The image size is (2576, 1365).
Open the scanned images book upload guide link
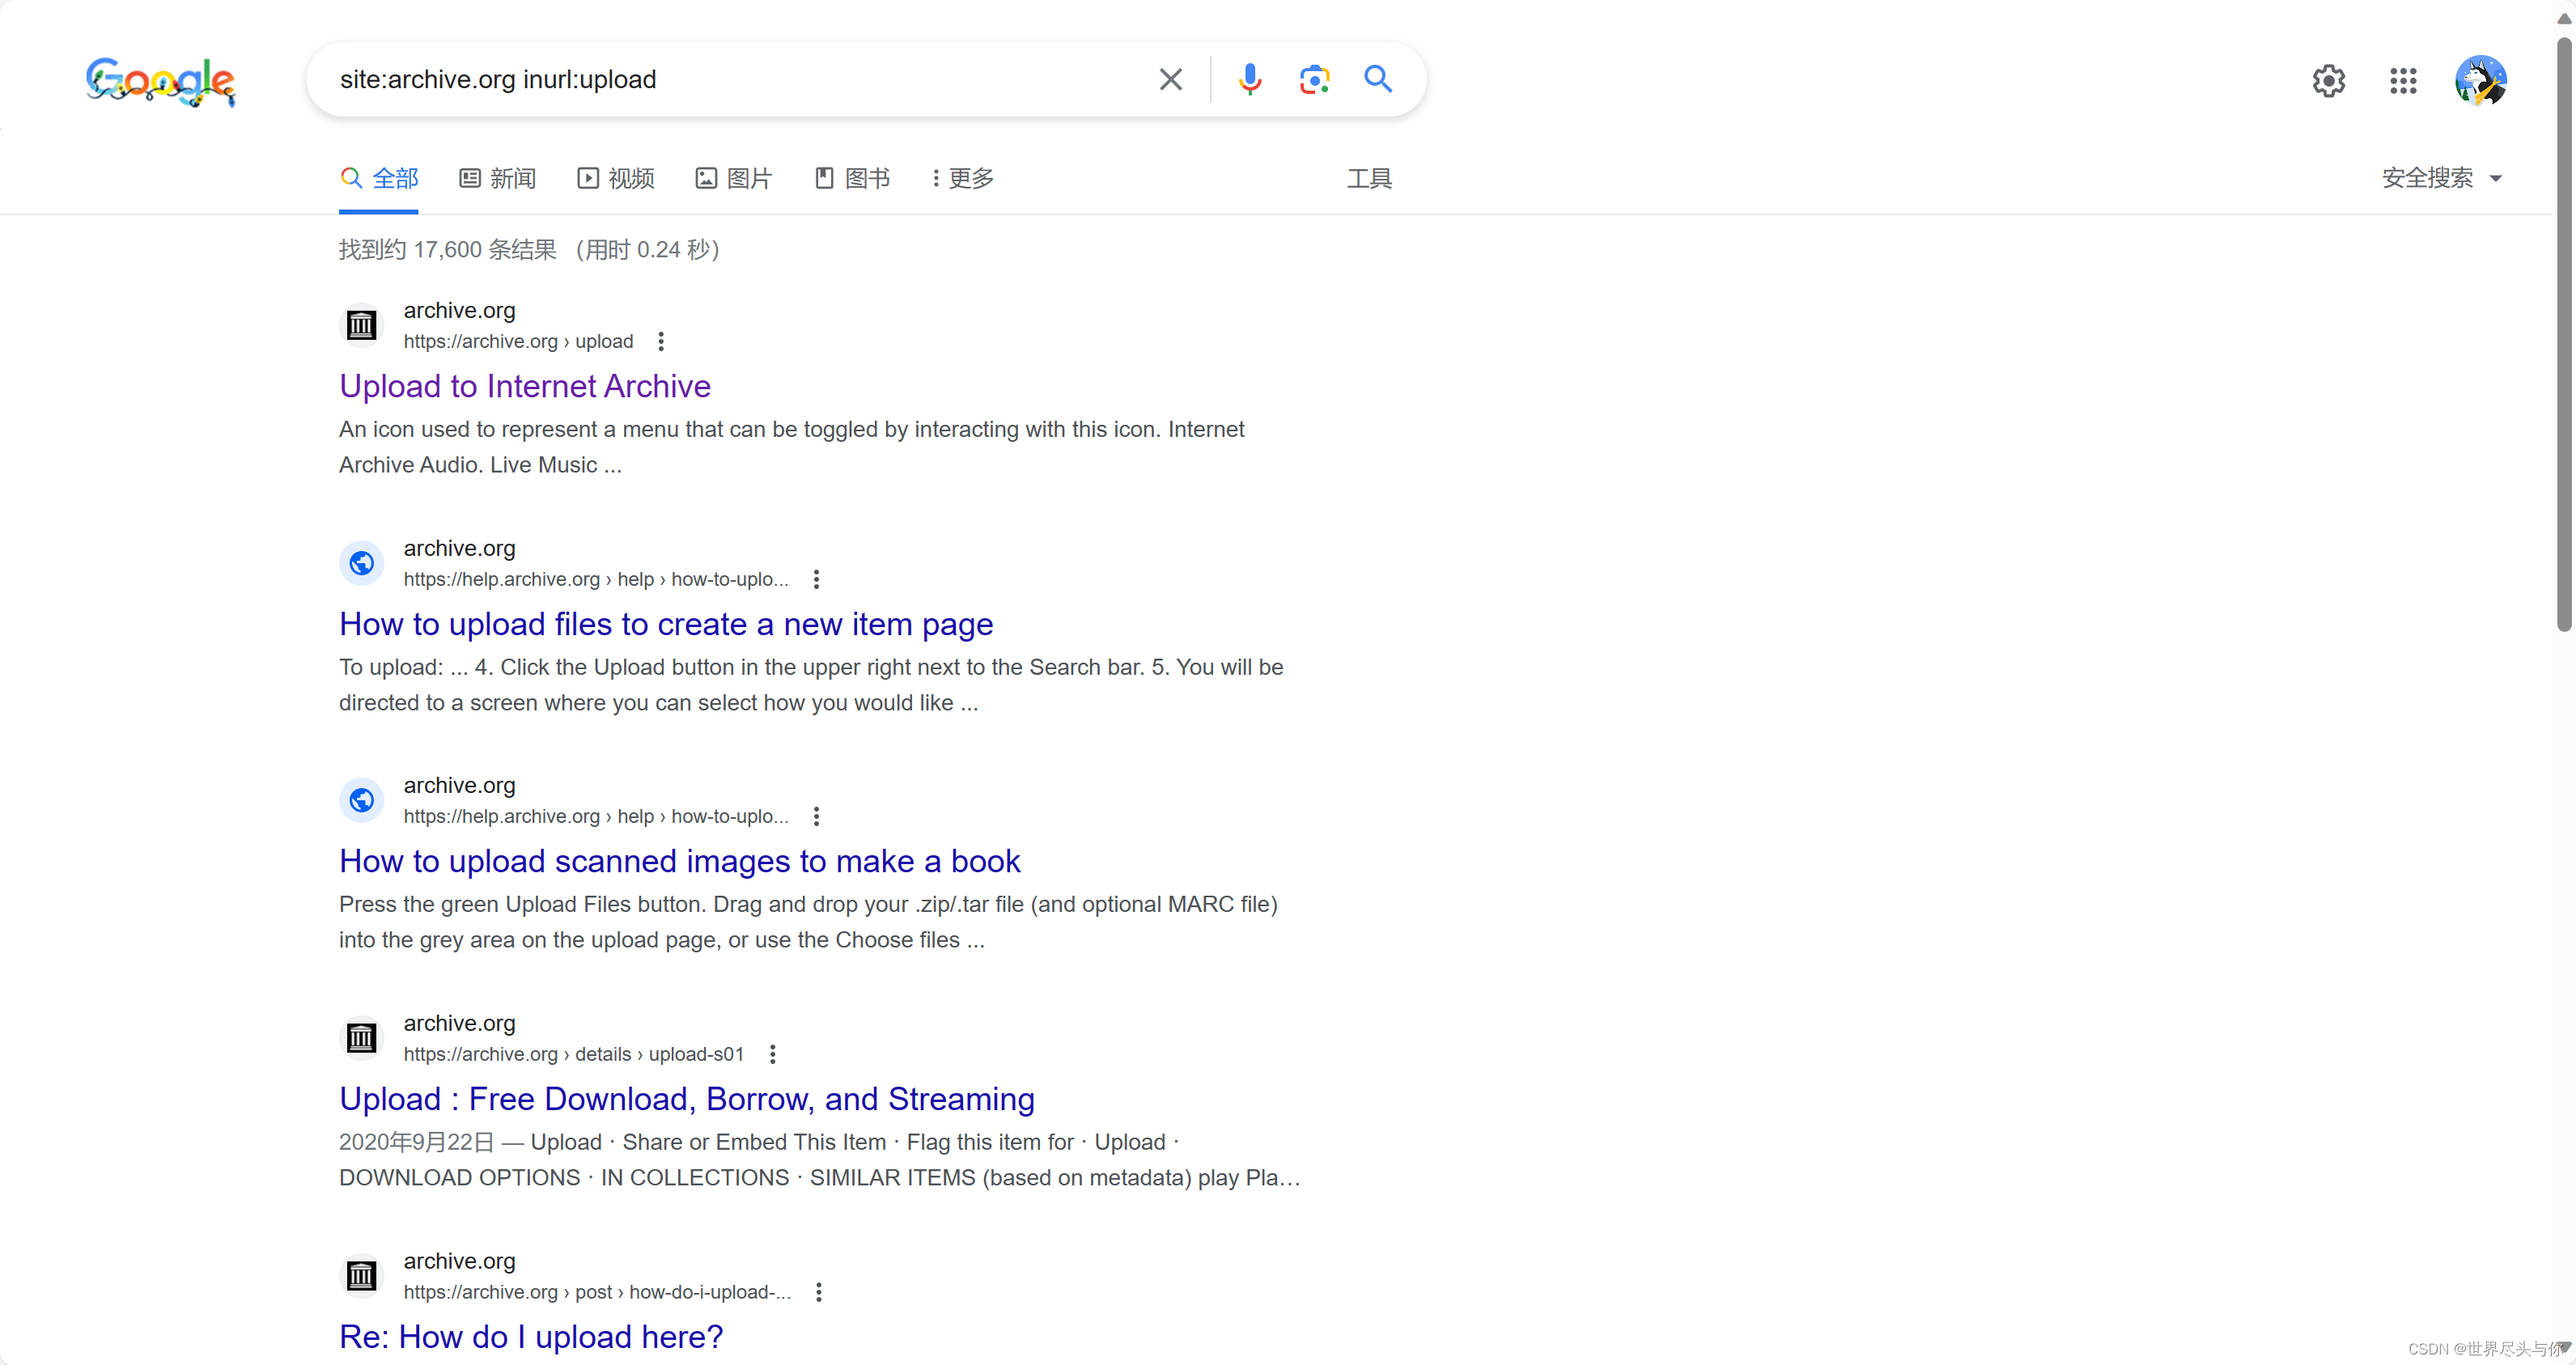point(679,860)
